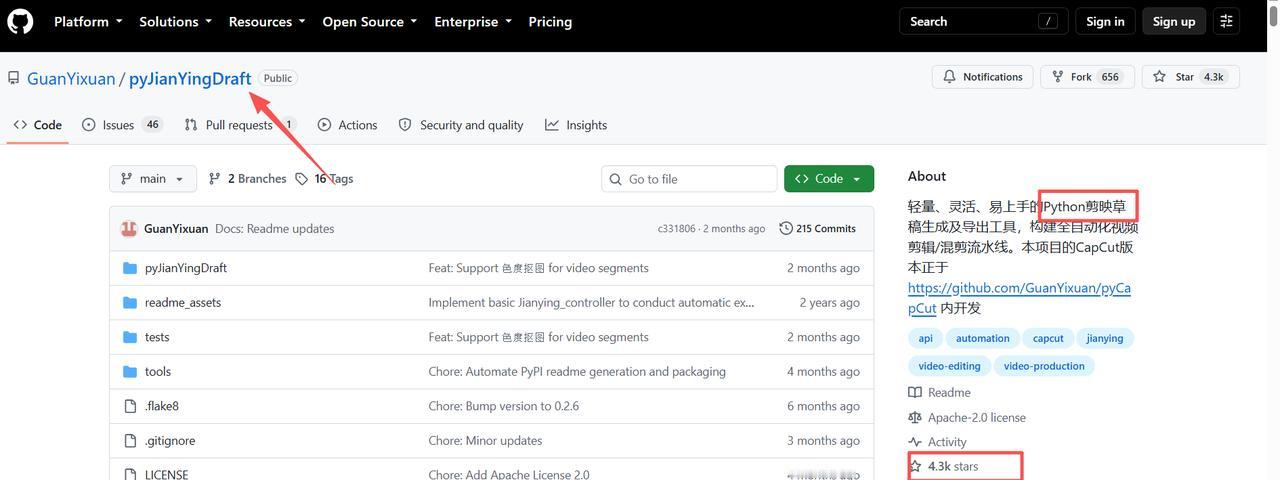
Task: Select the jianying topic tag
Action: [1105, 338]
